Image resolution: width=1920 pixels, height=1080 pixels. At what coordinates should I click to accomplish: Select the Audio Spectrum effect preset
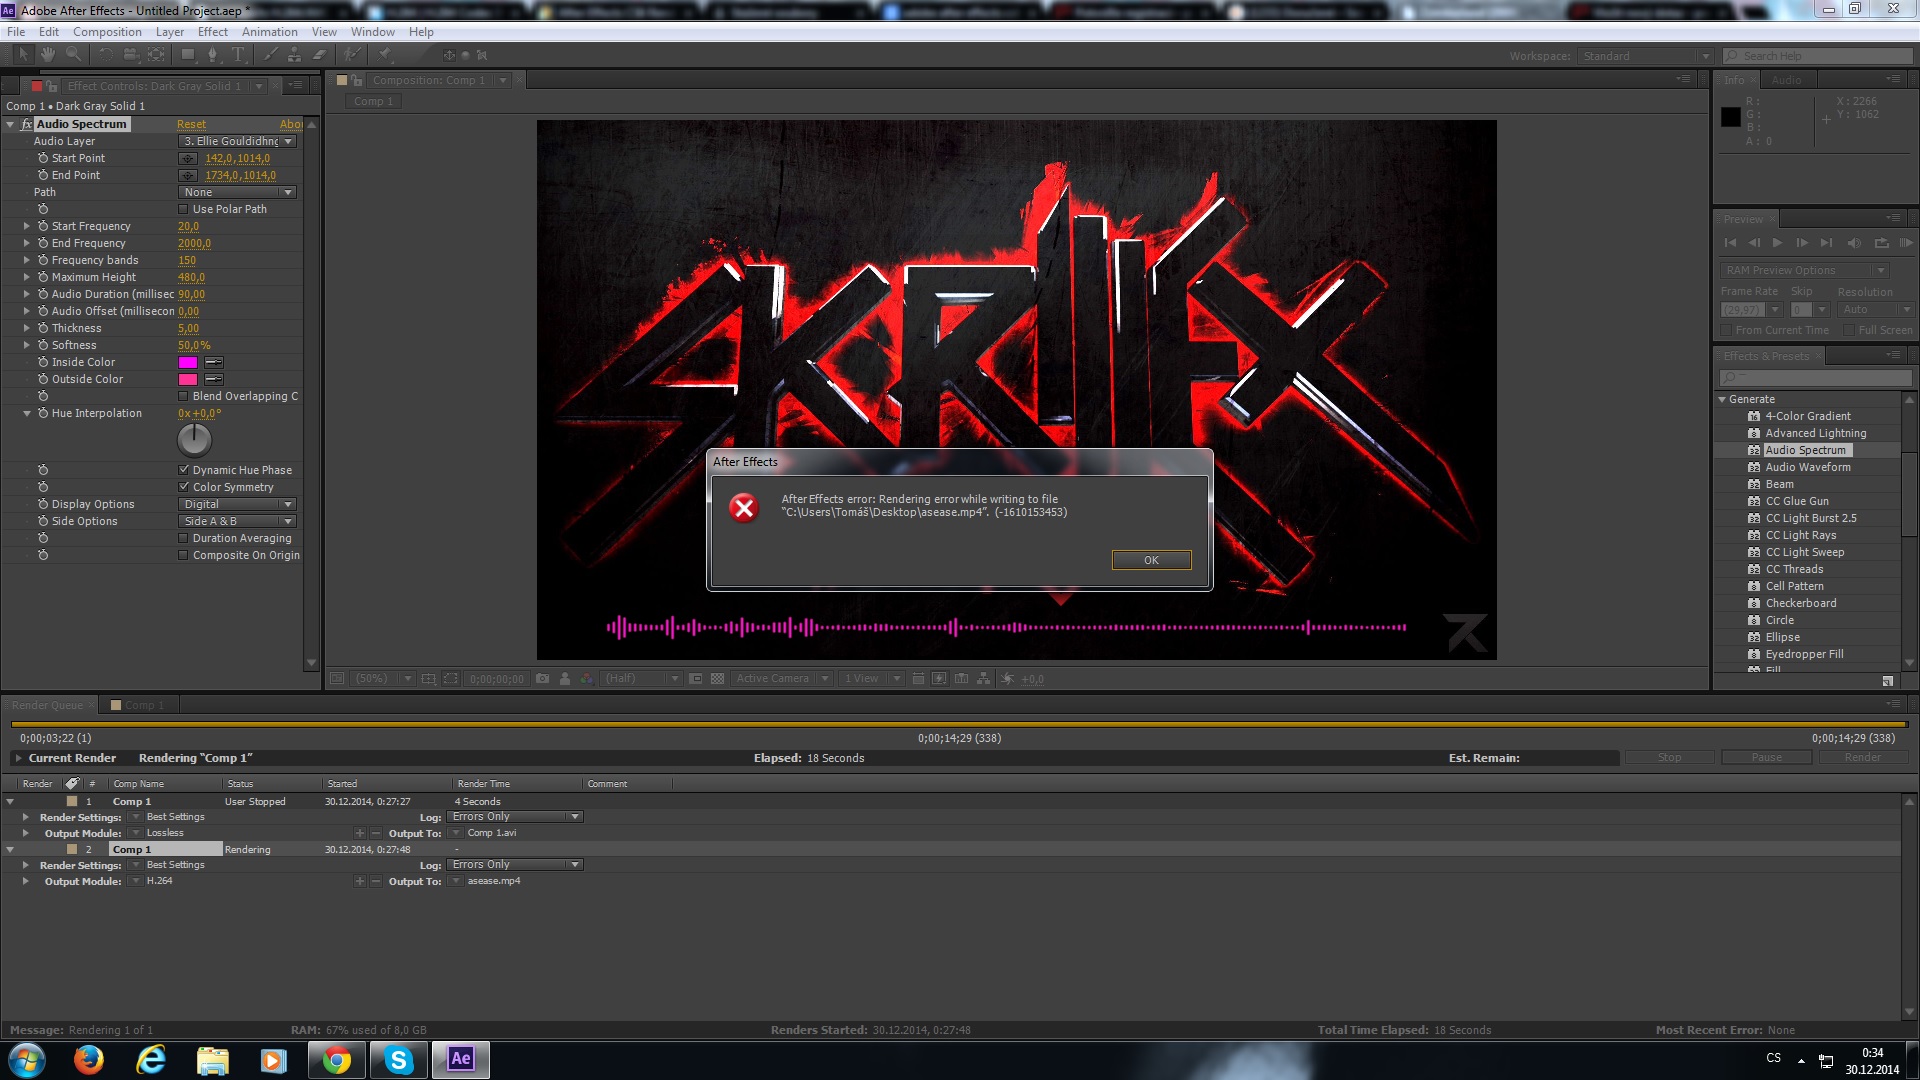click(x=1806, y=450)
